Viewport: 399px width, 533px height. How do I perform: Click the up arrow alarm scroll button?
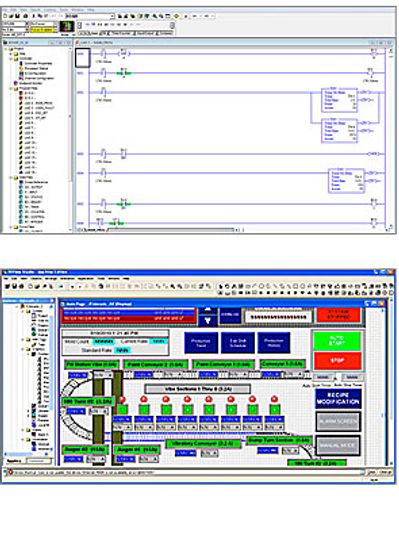click(208, 310)
